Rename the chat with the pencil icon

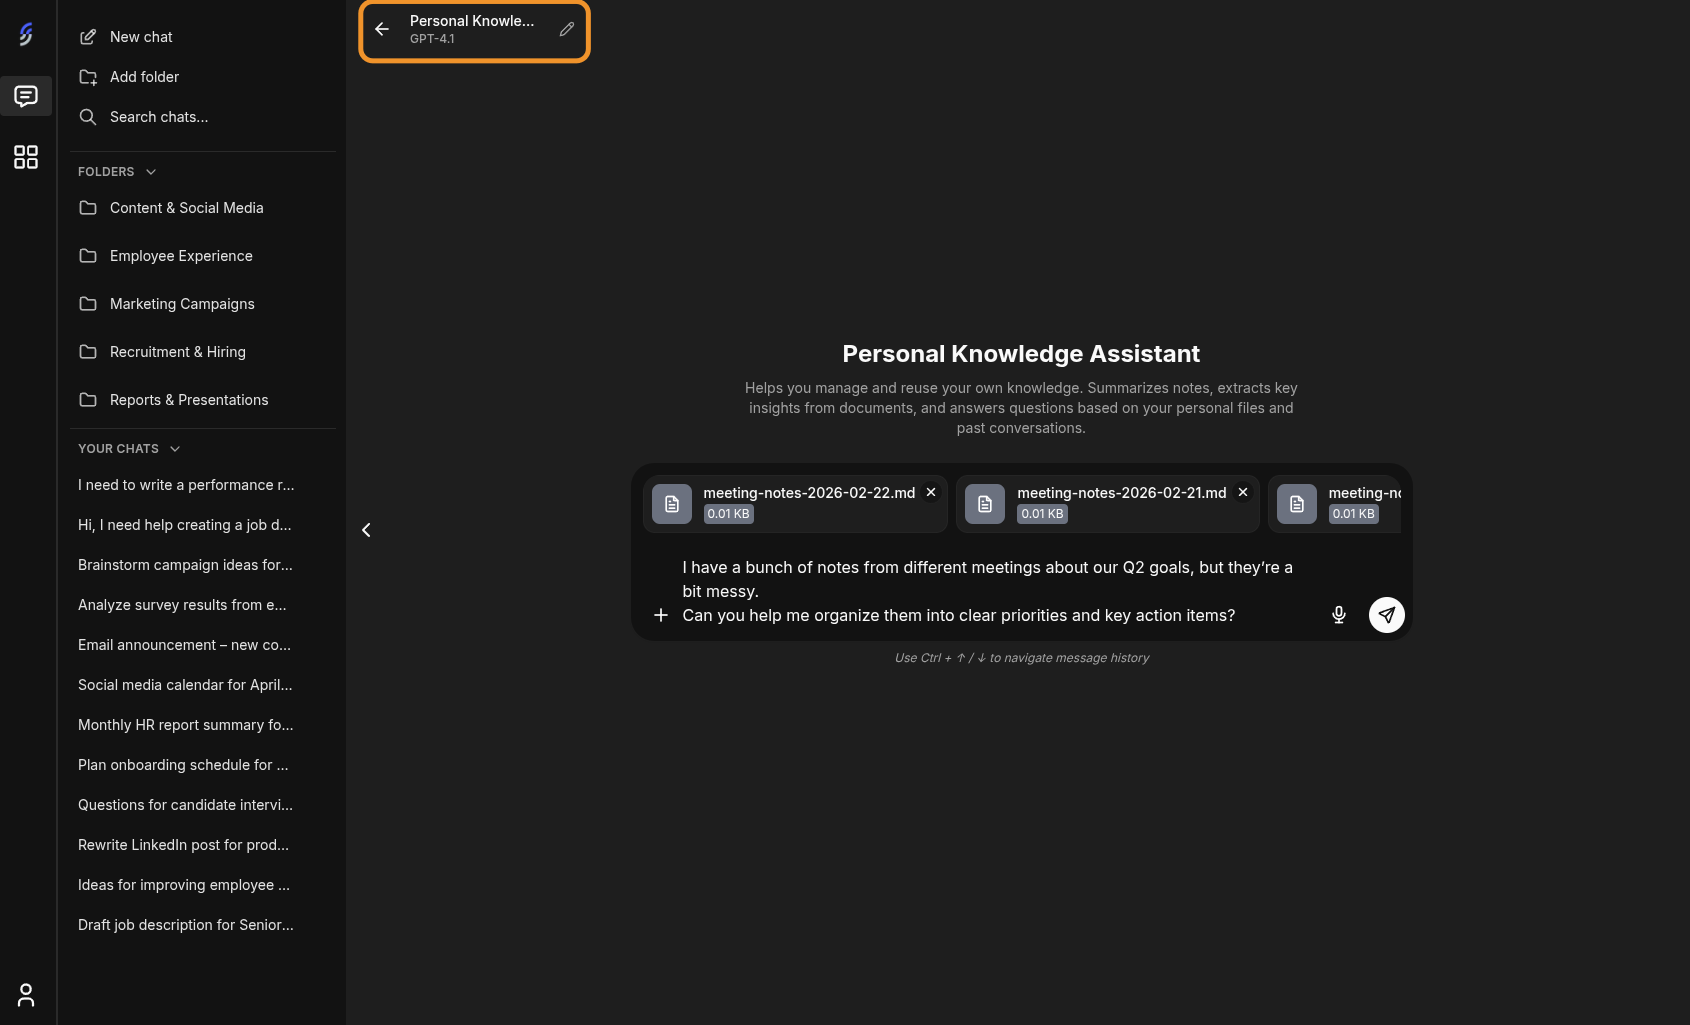click(x=566, y=29)
